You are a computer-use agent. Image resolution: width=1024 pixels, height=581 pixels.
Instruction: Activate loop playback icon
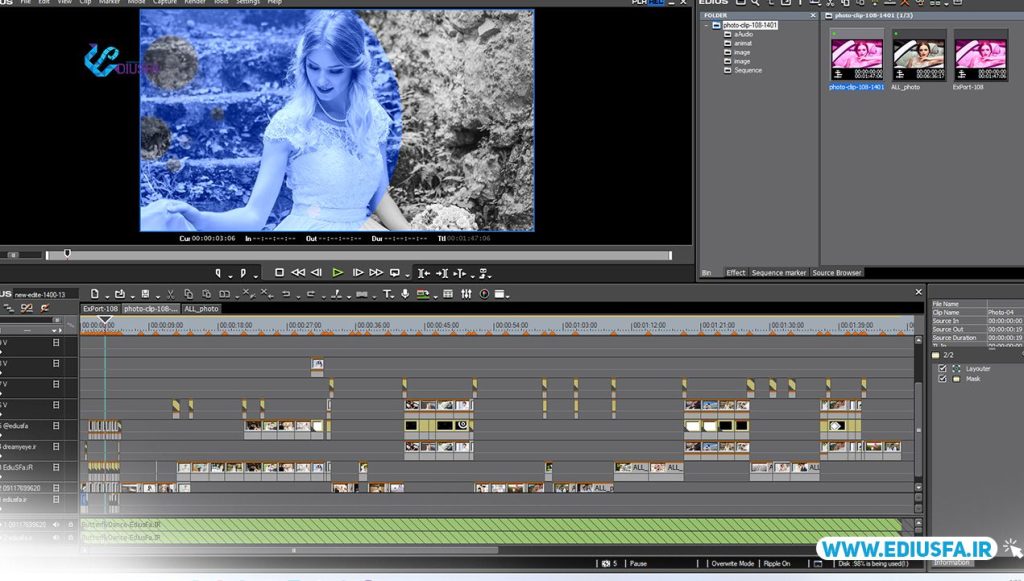[x=395, y=273]
